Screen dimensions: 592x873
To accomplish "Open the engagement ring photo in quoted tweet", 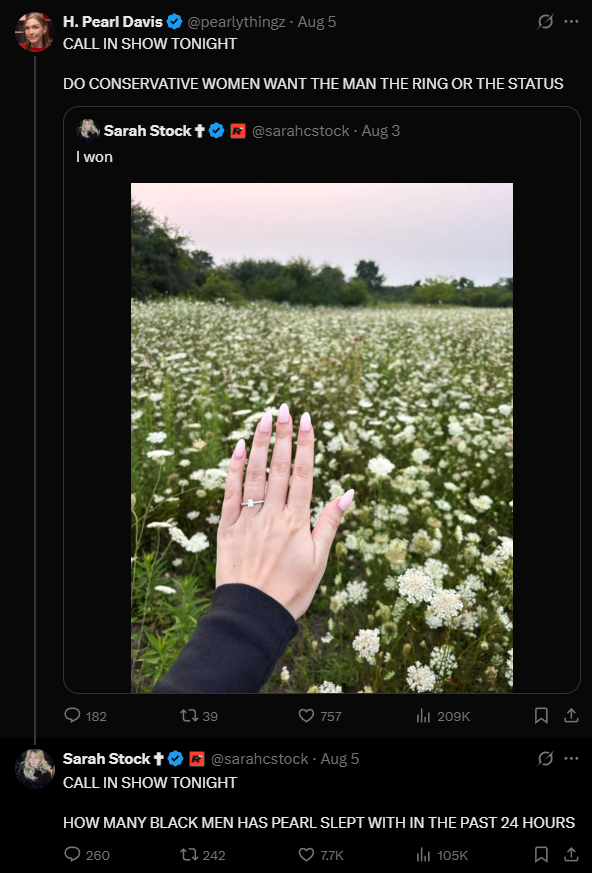I will tap(322, 438).
